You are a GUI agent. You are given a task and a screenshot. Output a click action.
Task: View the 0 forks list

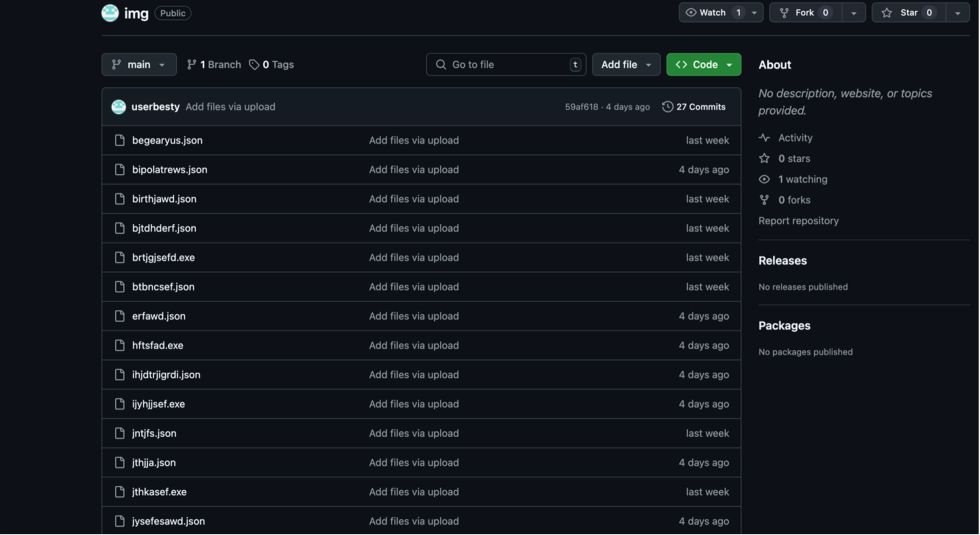[x=794, y=200]
